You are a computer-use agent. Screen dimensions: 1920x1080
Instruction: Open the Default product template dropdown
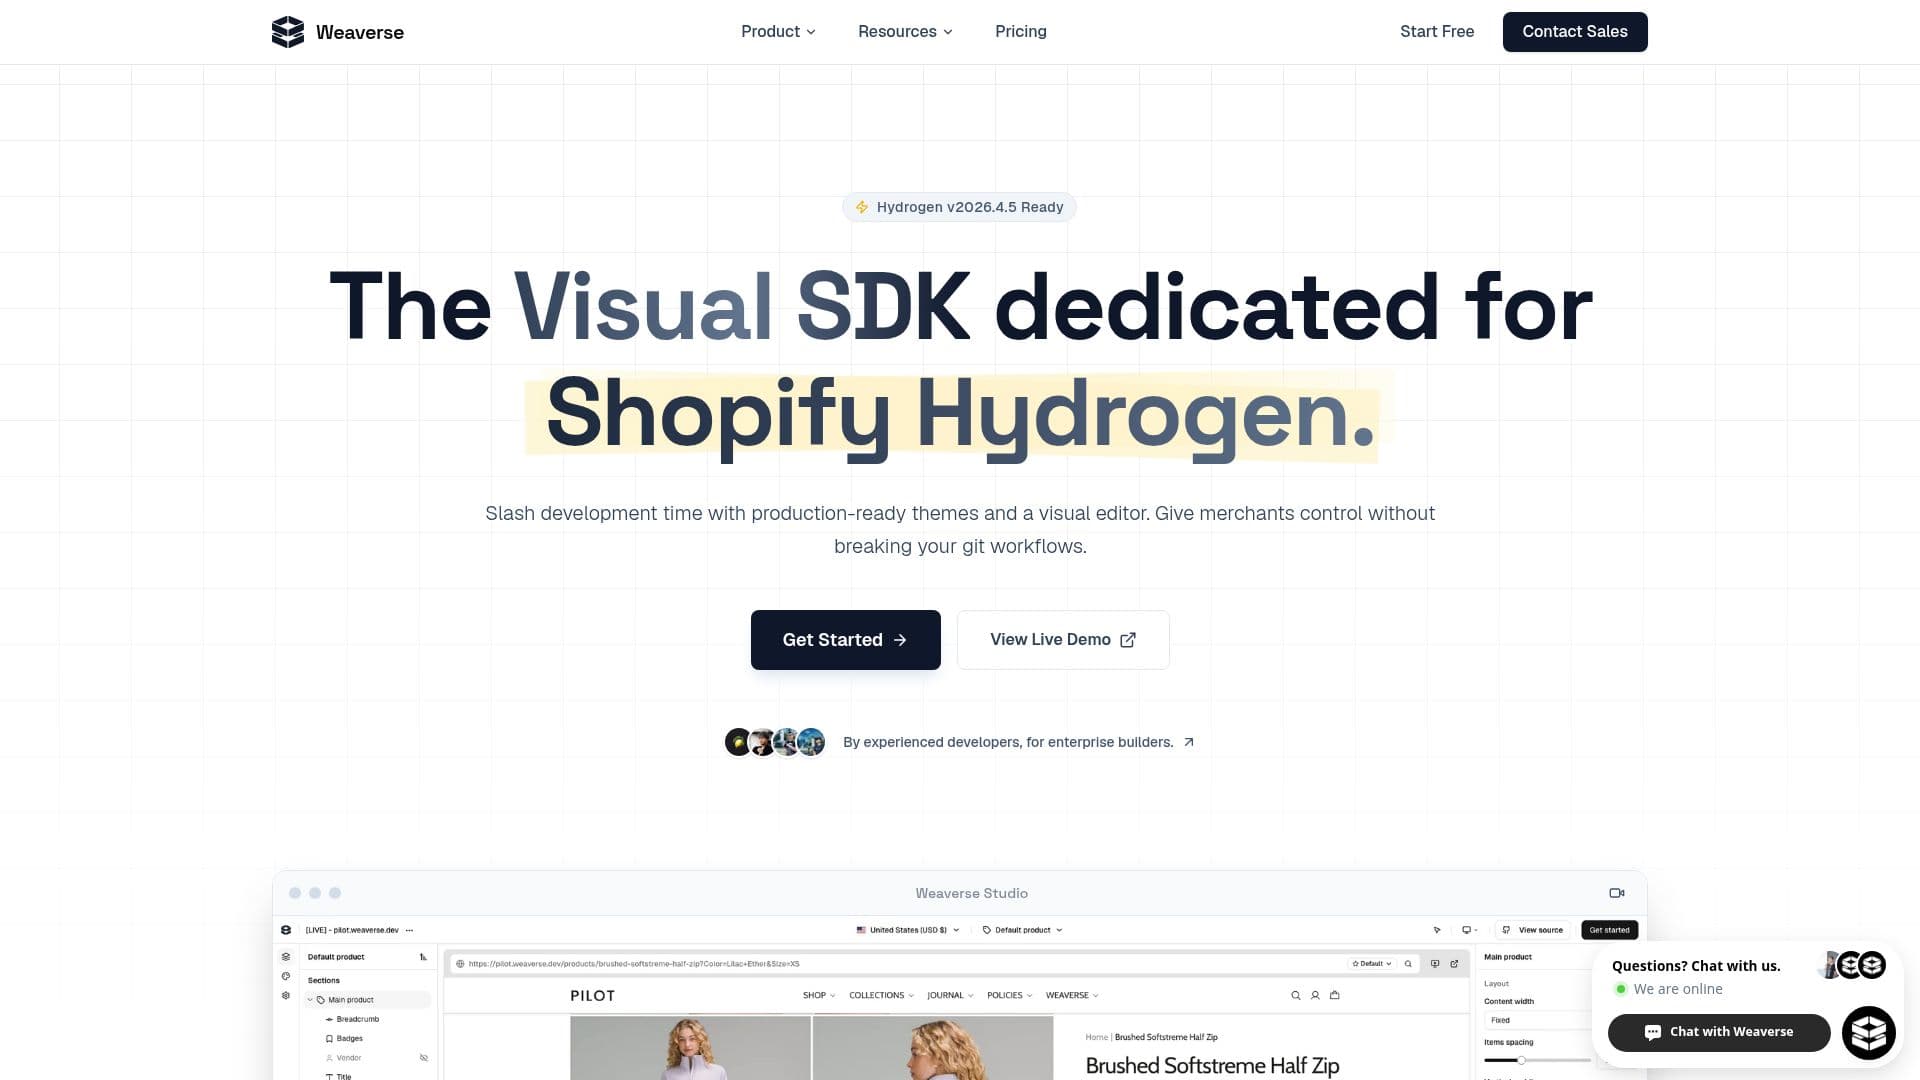click(1022, 930)
